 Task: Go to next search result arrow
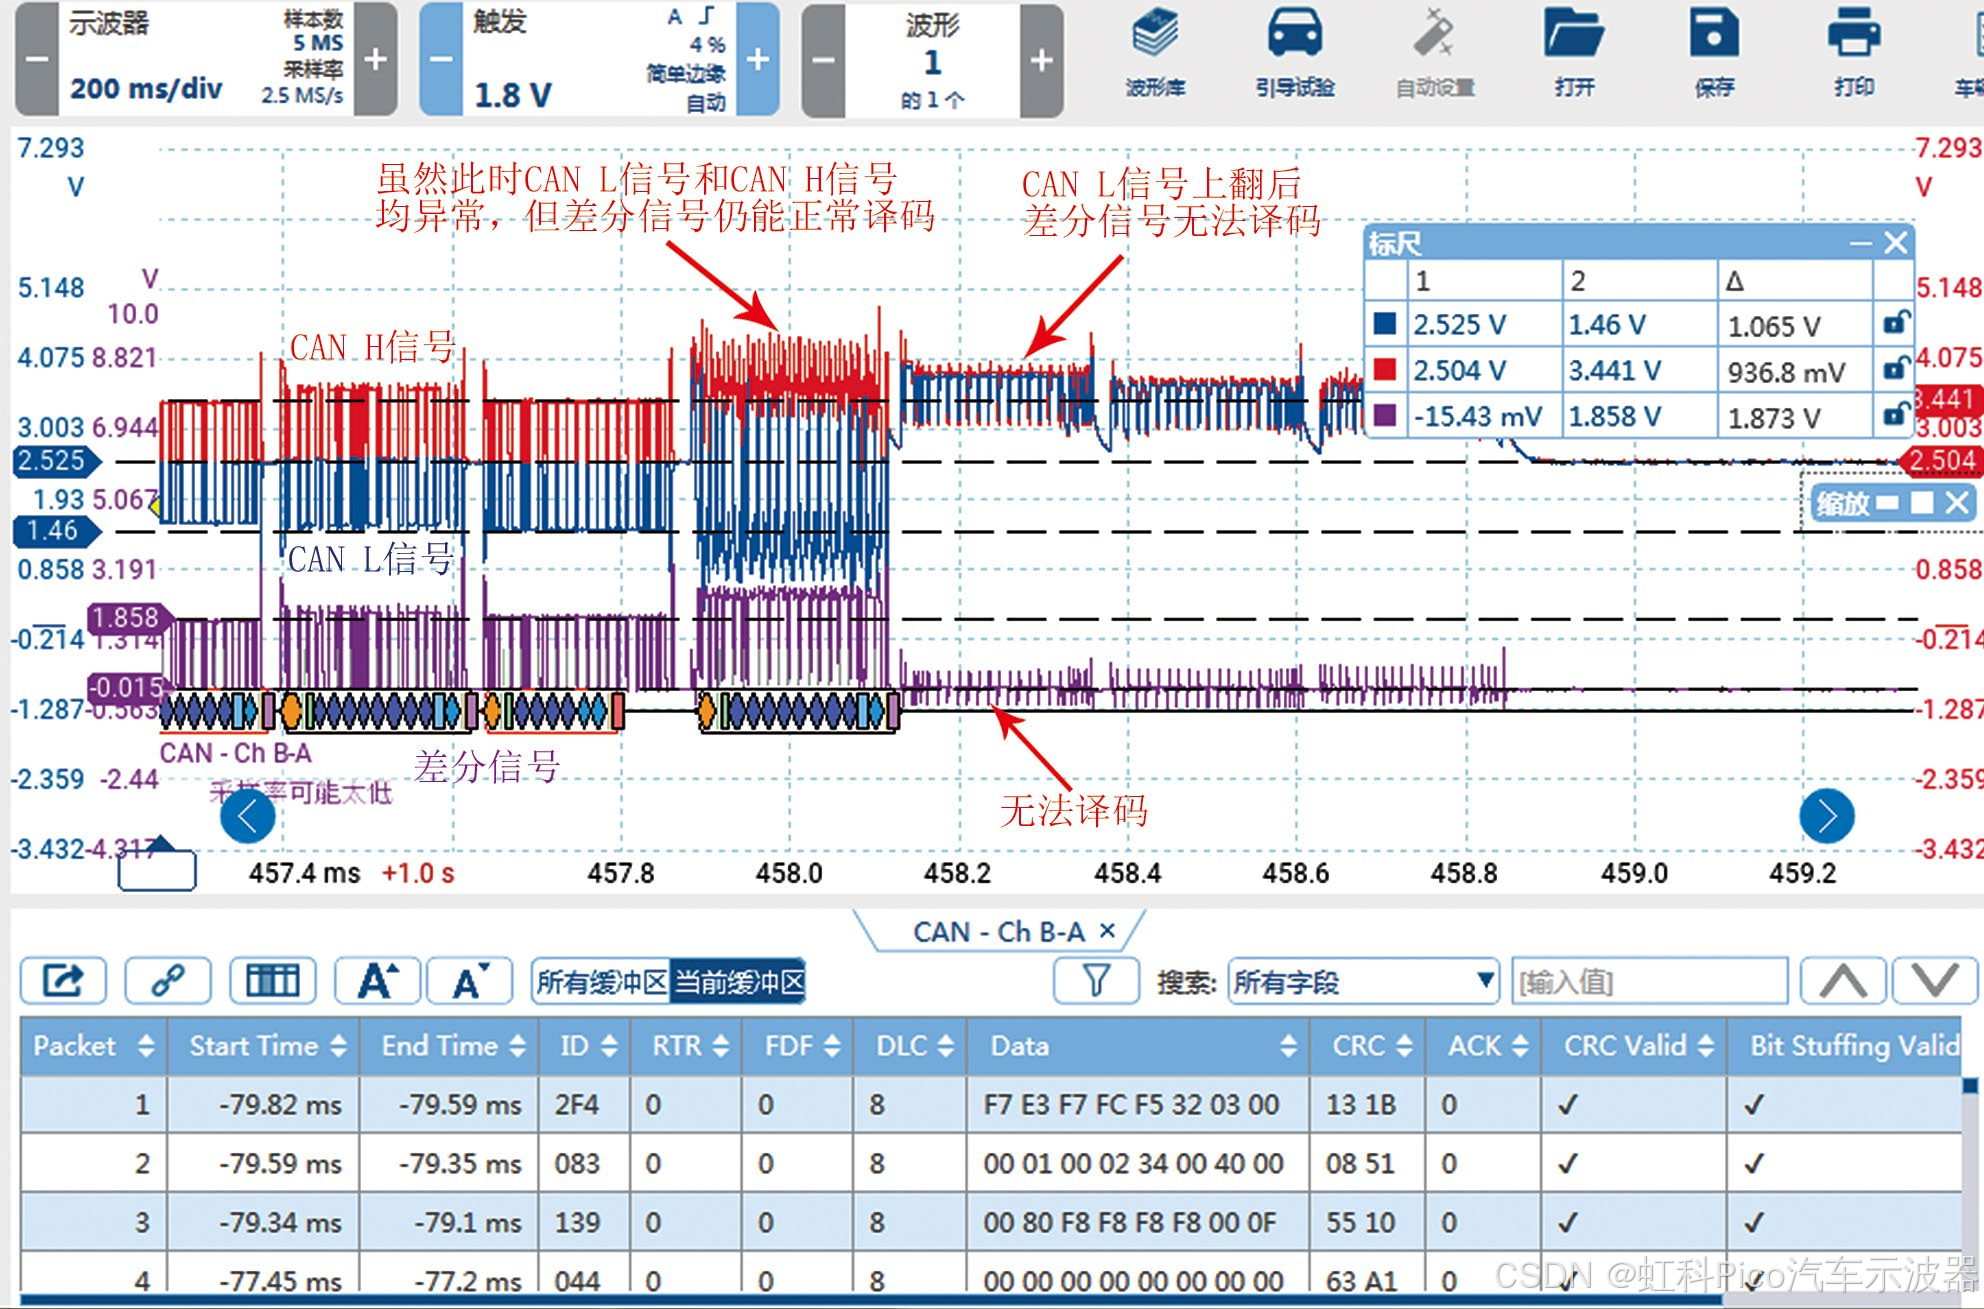tap(1936, 981)
